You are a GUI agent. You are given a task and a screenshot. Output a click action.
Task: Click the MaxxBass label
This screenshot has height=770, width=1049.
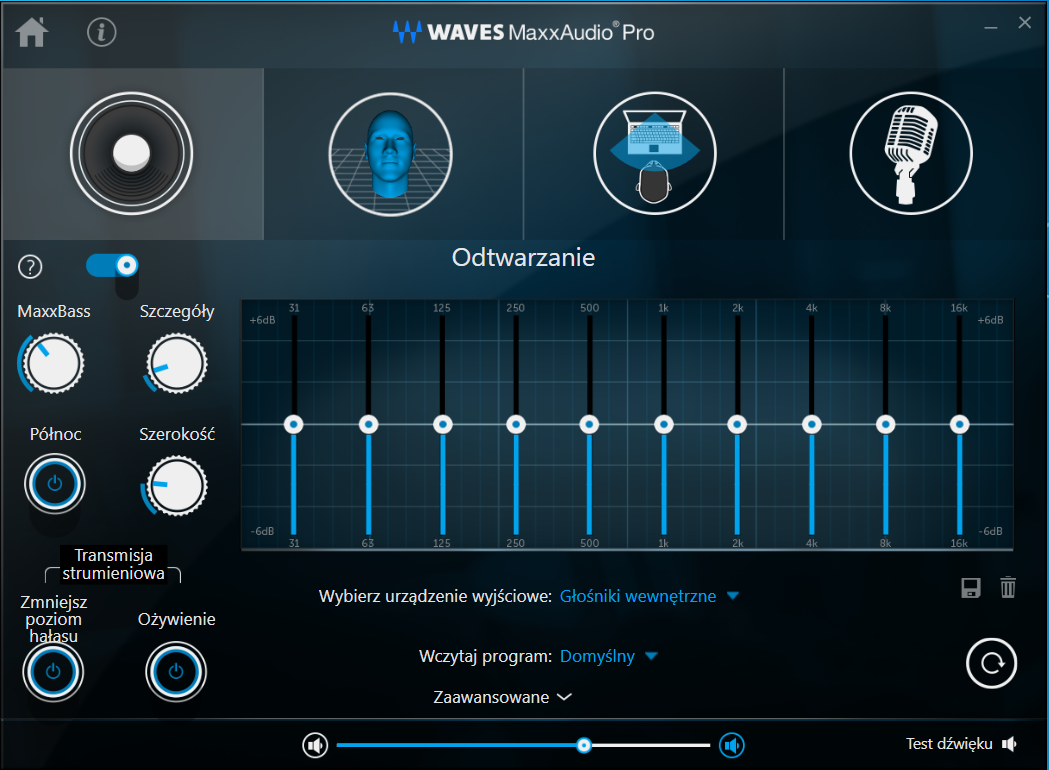54,311
